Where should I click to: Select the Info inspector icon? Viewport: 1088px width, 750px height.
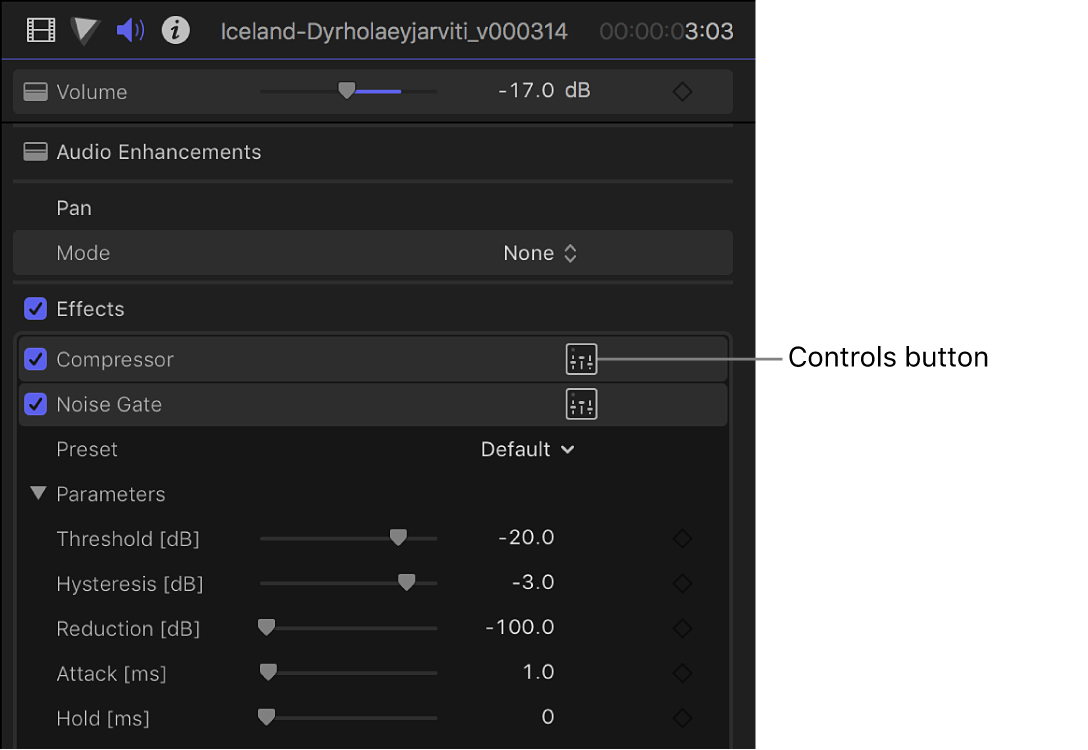point(176,29)
